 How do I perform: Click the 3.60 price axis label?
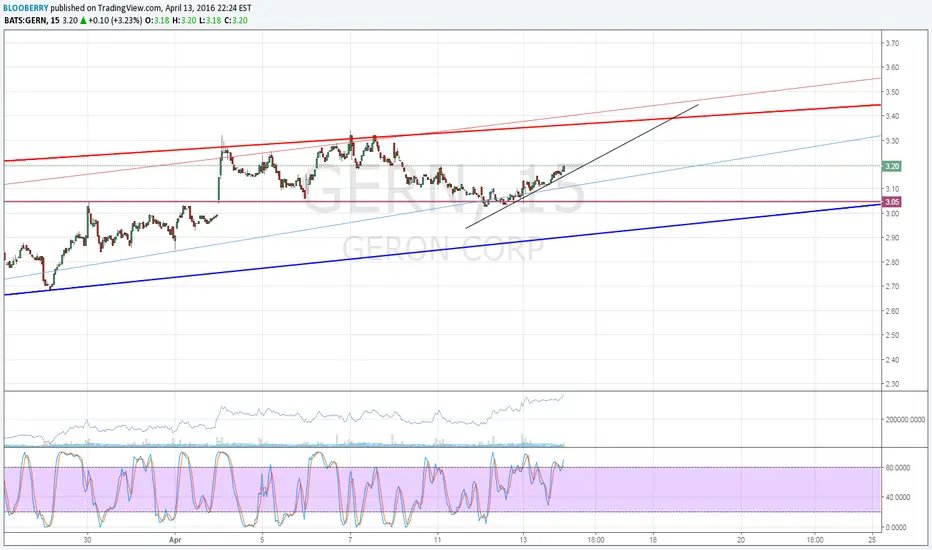pyautogui.click(x=892, y=67)
